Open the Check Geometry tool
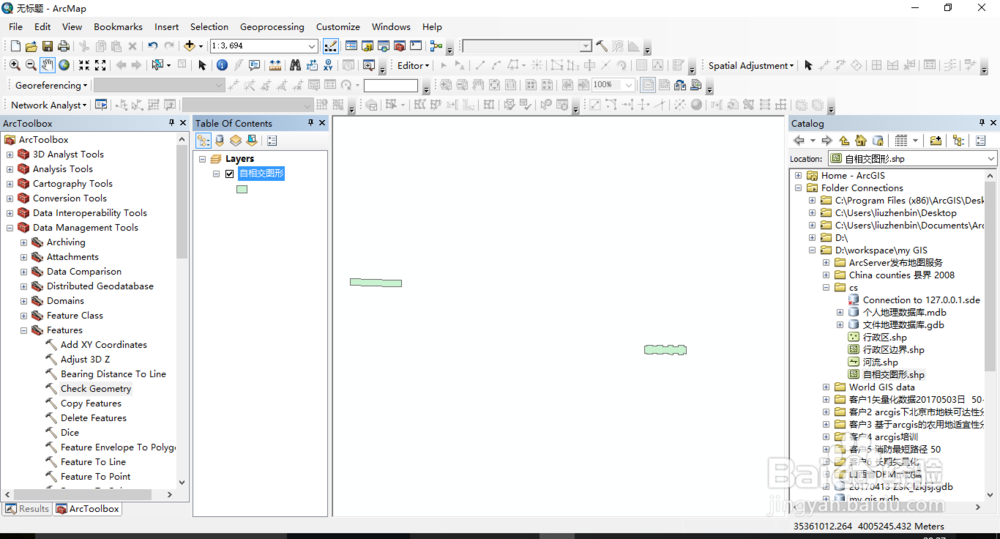1000x539 pixels. 96,388
